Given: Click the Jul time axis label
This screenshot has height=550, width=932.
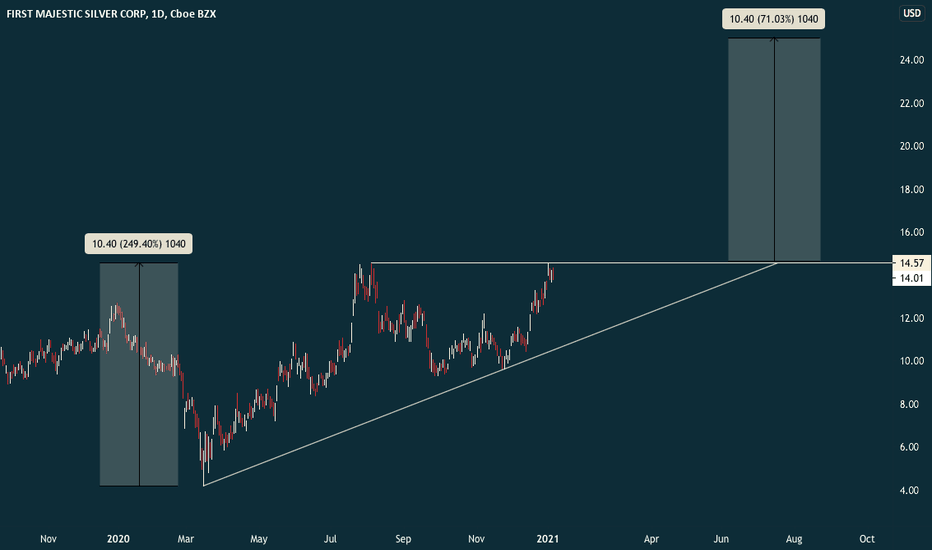Looking at the screenshot, I should [330, 539].
